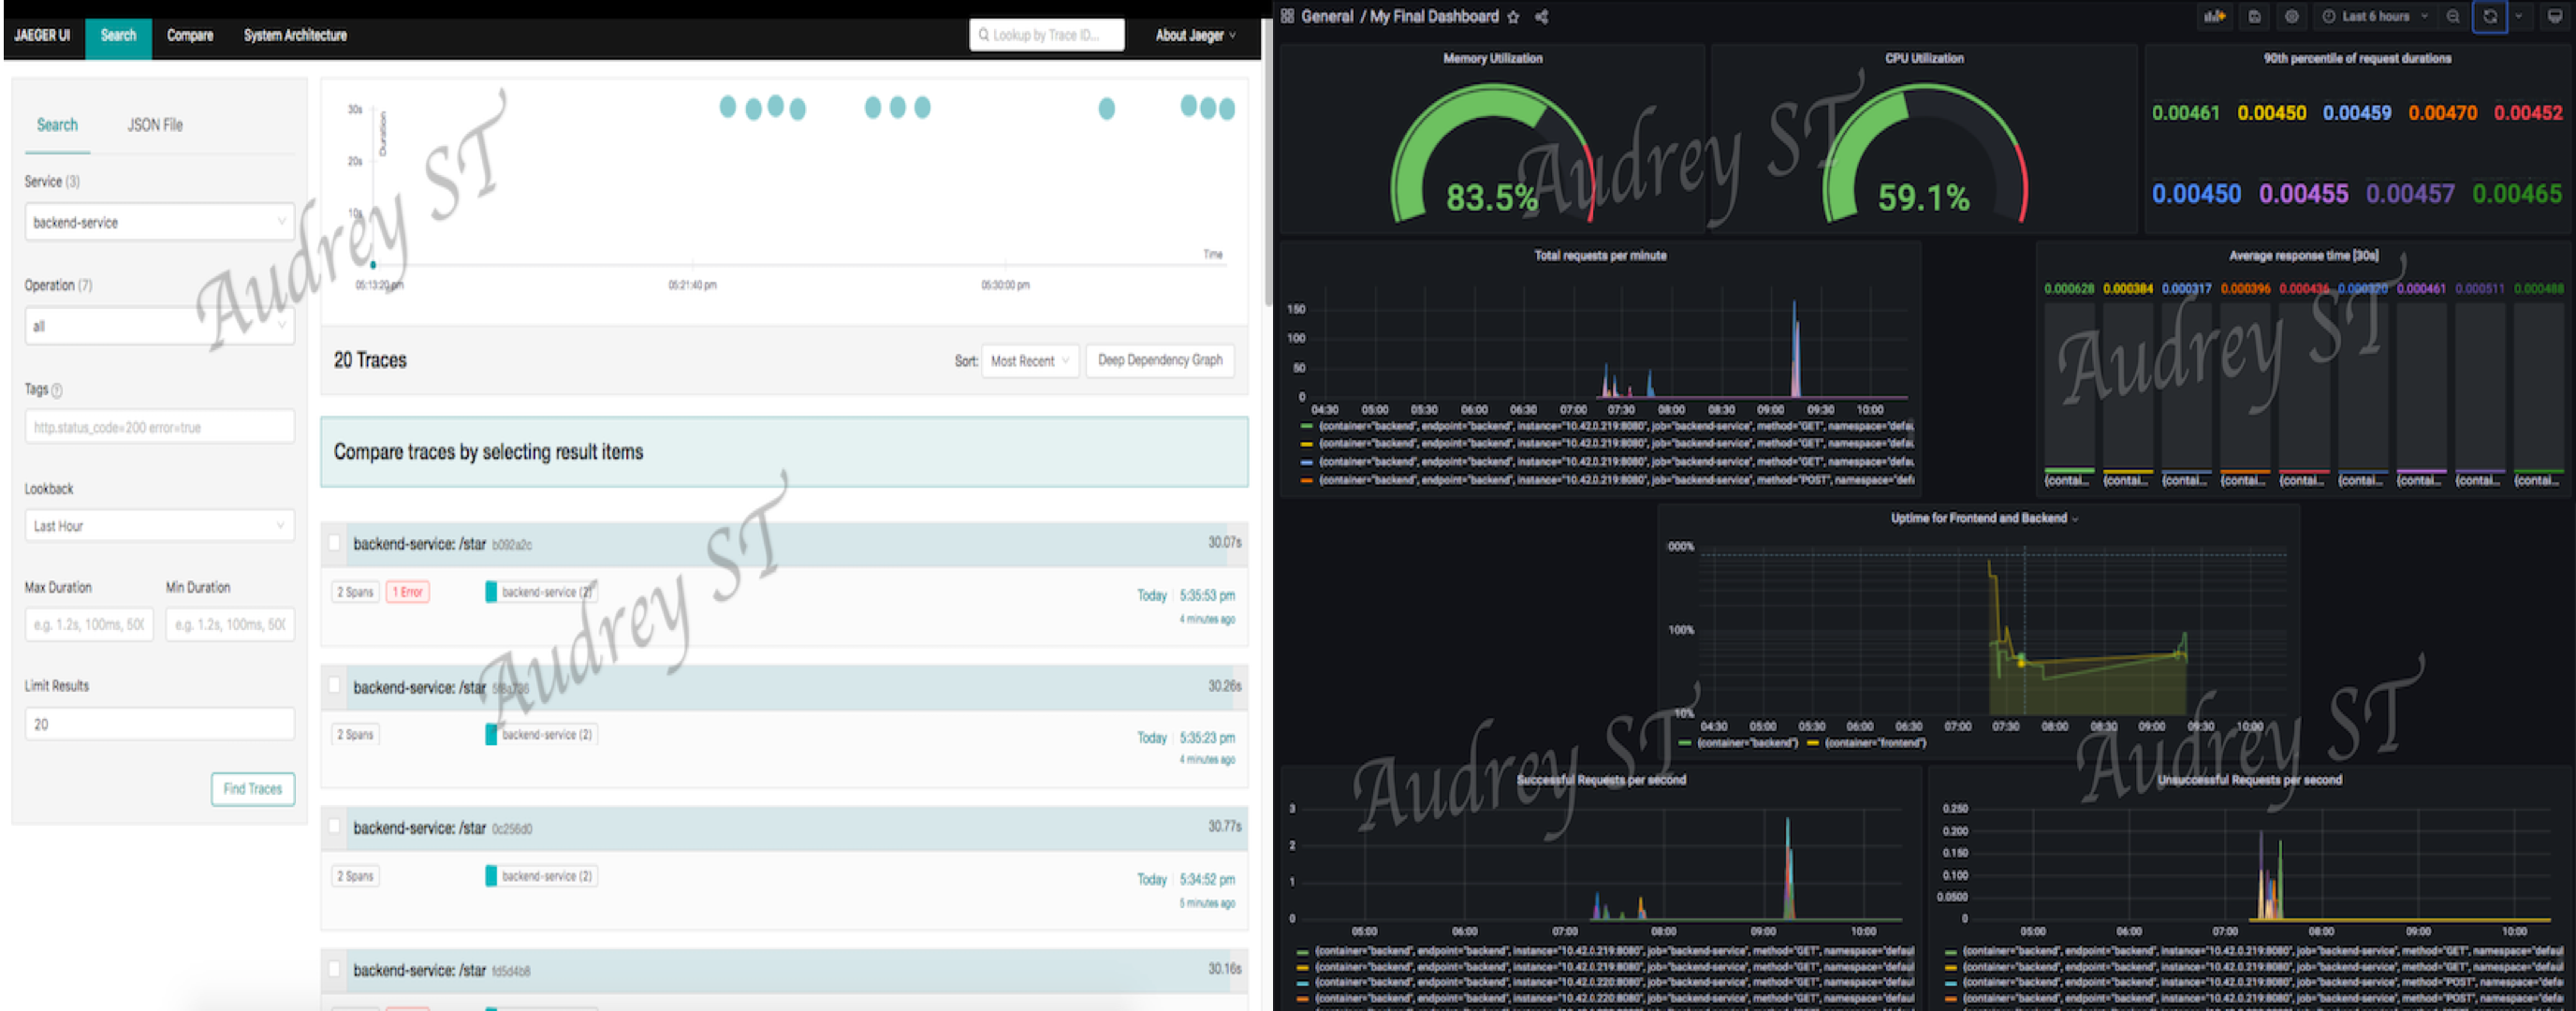Viewport: 2576px width, 1011px height.
Task: Click the Deep Dependency Graph button
Action: [1159, 361]
